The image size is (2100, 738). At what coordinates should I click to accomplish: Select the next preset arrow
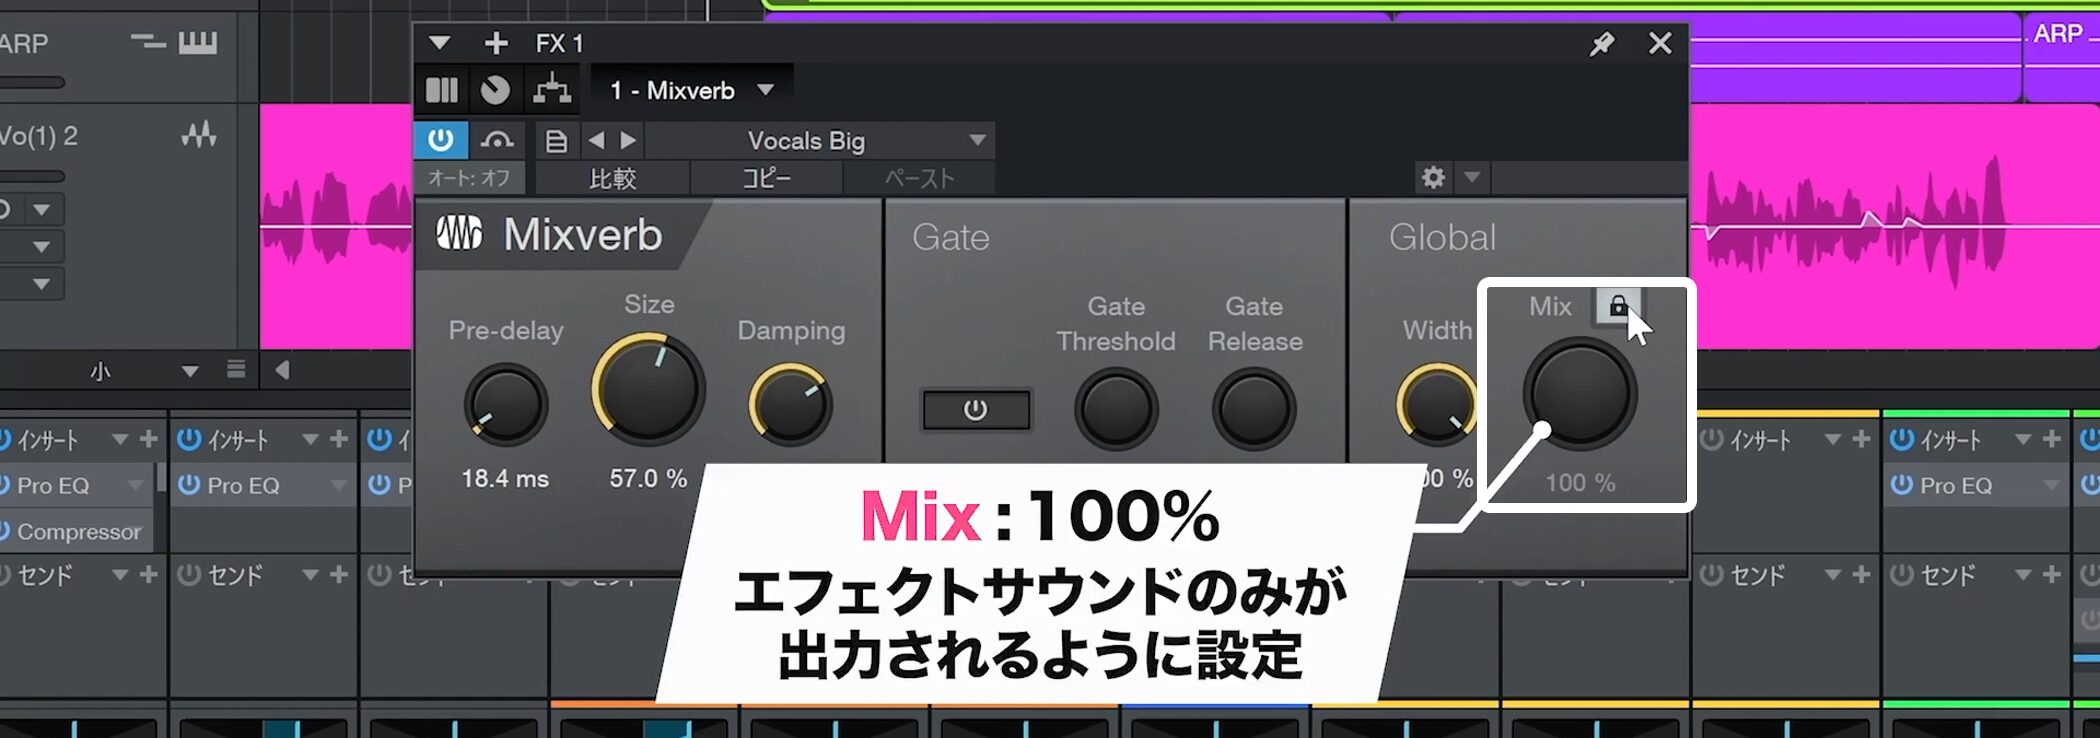[627, 141]
